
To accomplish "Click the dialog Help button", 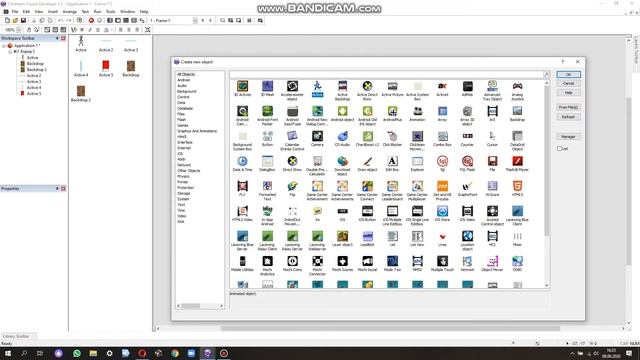I will click(x=568, y=93).
